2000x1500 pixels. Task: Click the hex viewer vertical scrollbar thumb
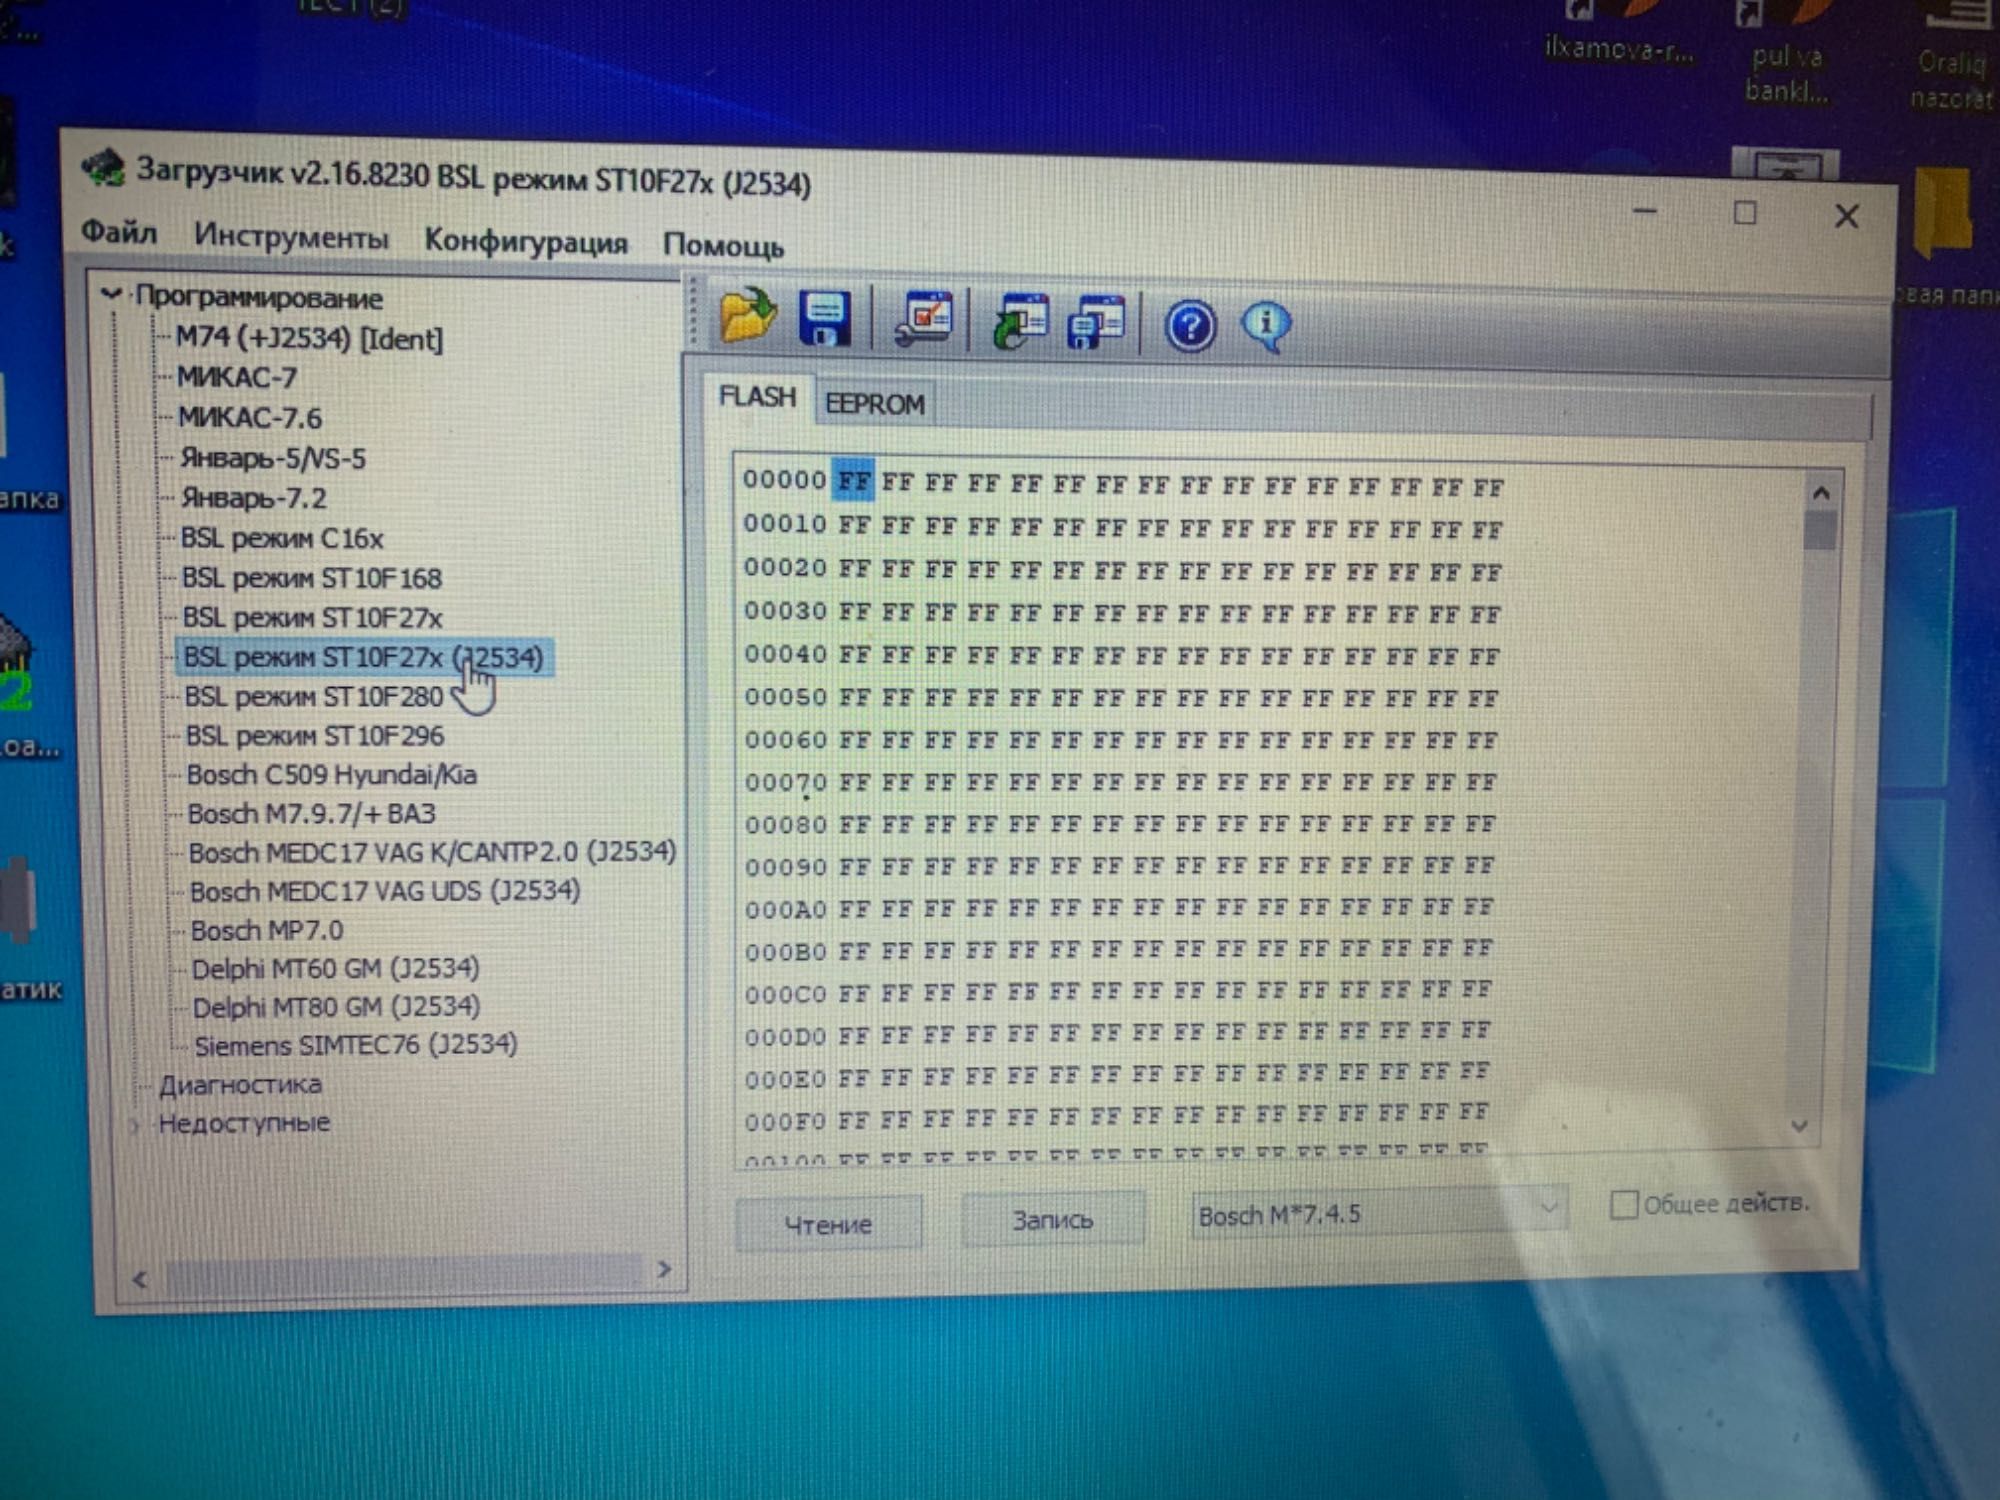[1820, 529]
